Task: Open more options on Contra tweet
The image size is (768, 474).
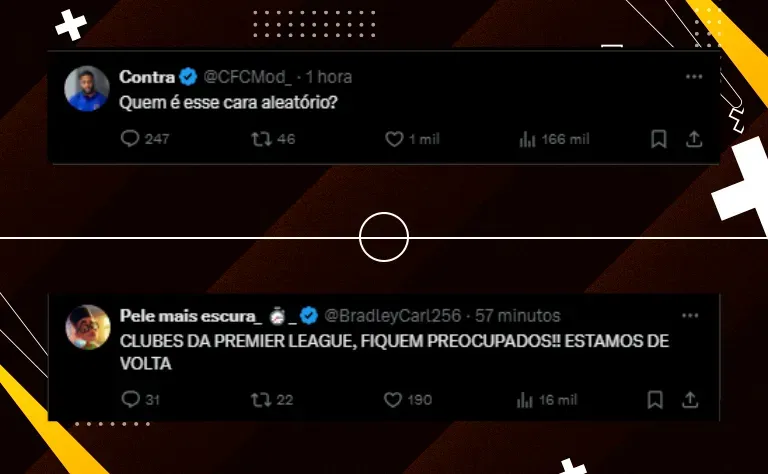Action: (694, 76)
